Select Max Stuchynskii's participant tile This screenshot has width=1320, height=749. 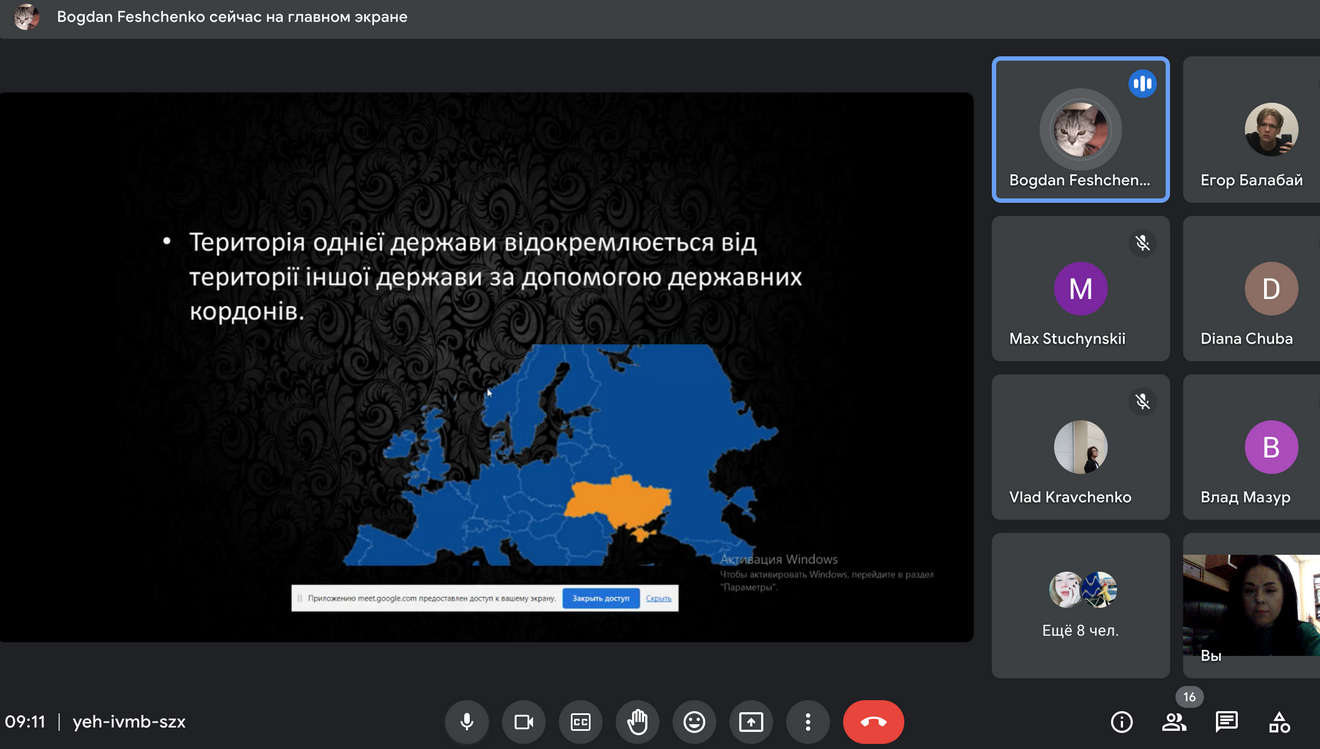pyautogui.click(x=1080, y=289)
